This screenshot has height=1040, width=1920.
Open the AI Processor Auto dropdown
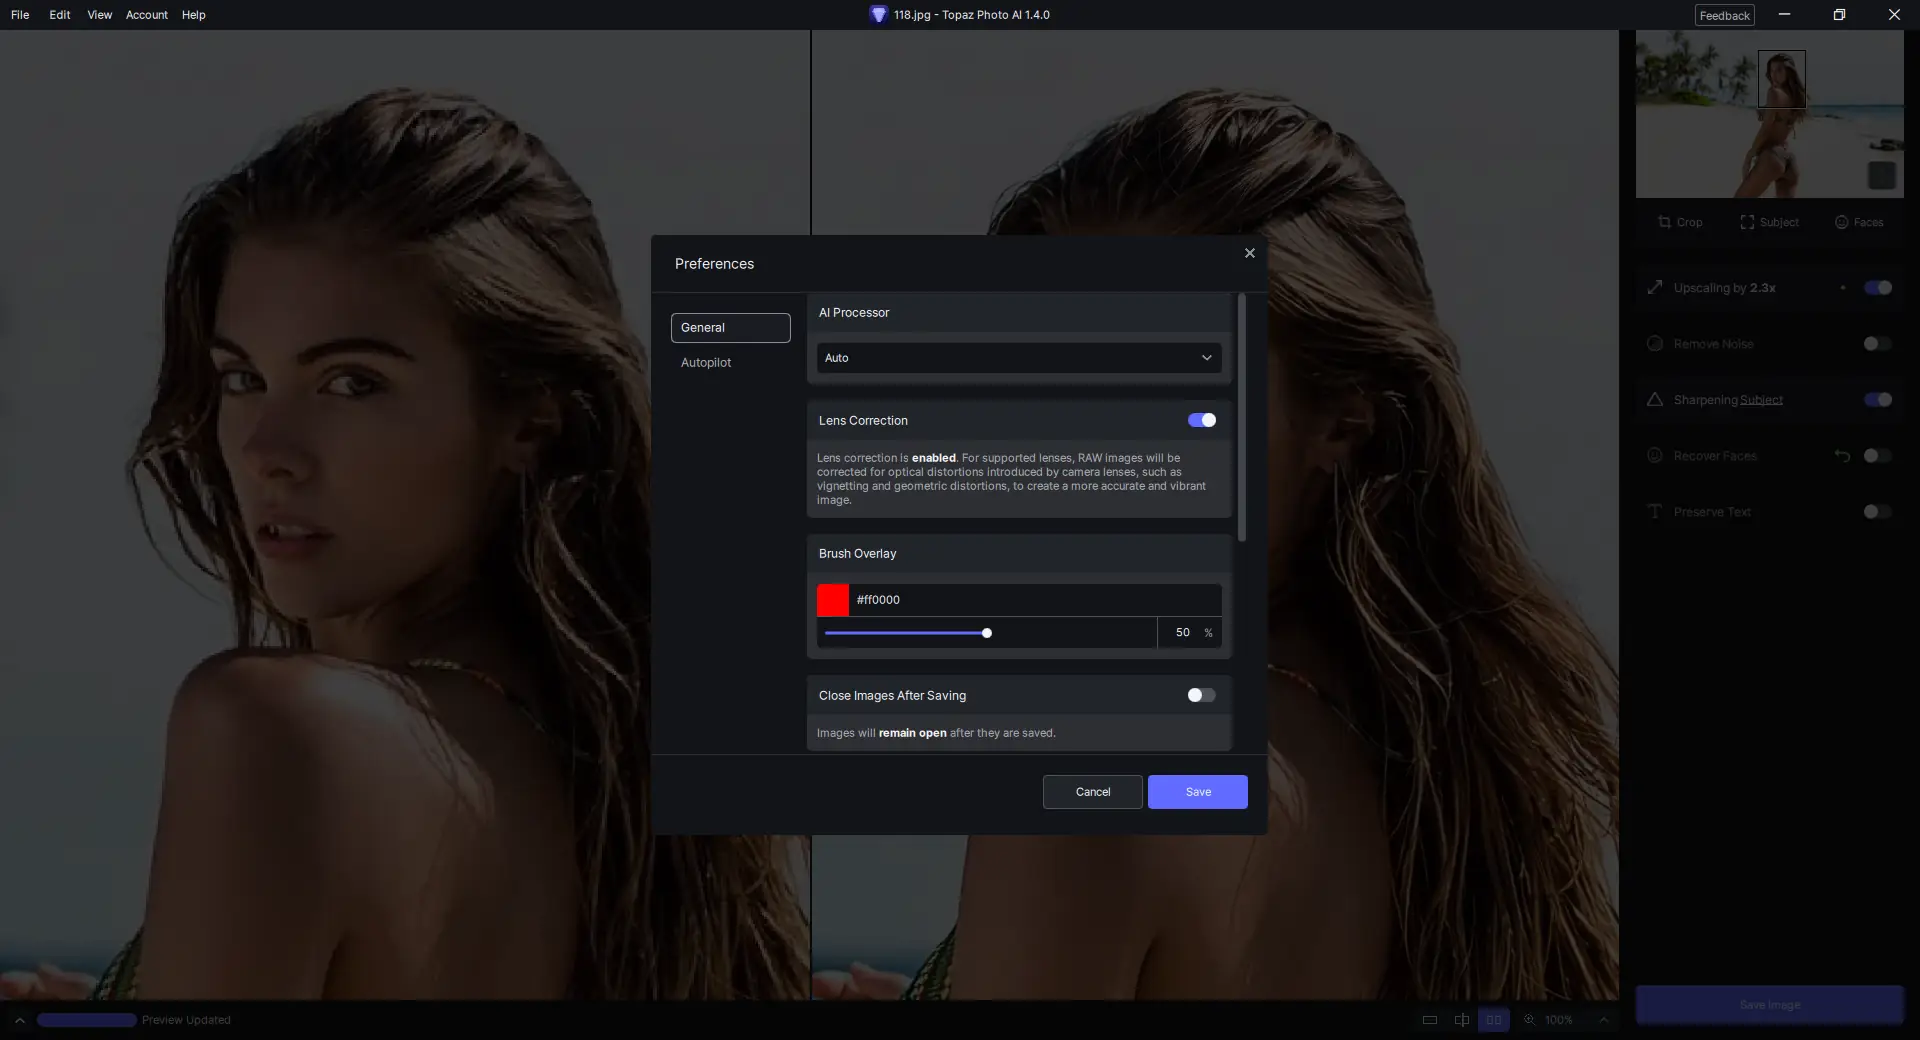click(1019, 358)
